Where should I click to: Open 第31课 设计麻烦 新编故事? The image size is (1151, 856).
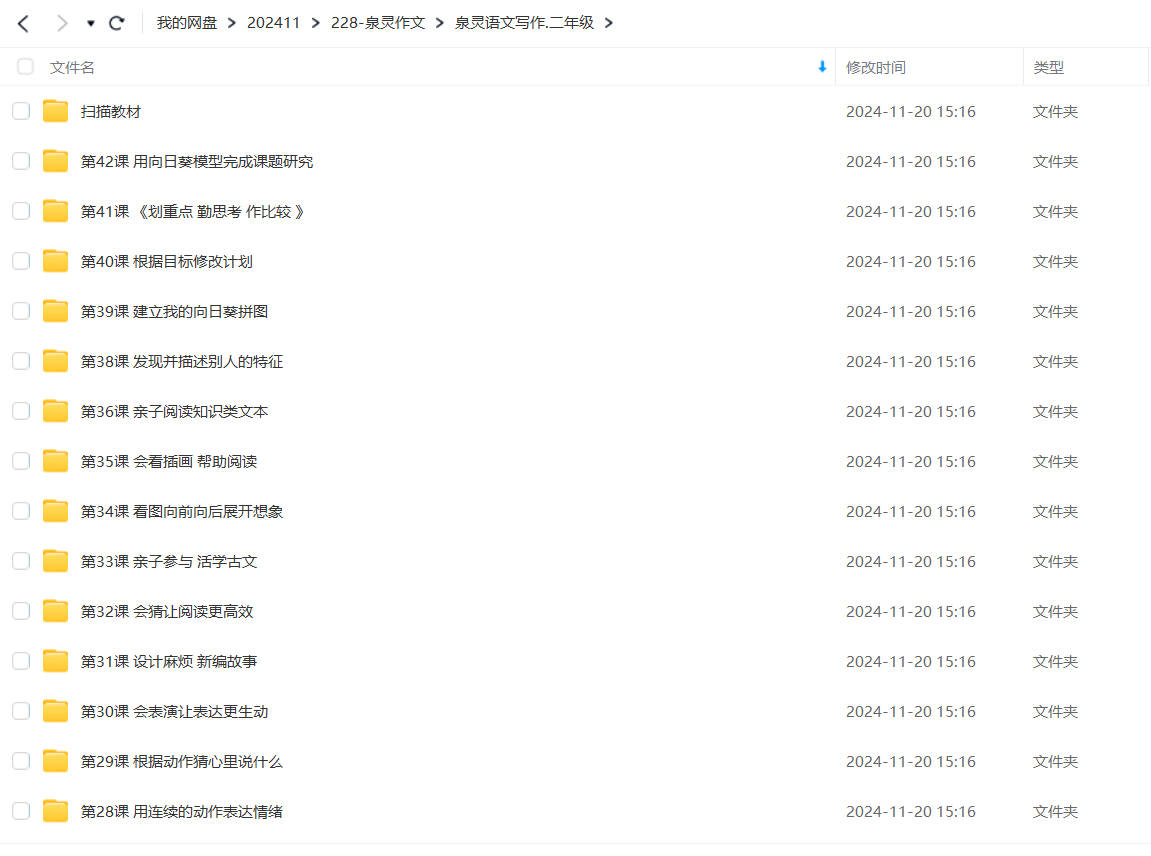tap(169, 661)
